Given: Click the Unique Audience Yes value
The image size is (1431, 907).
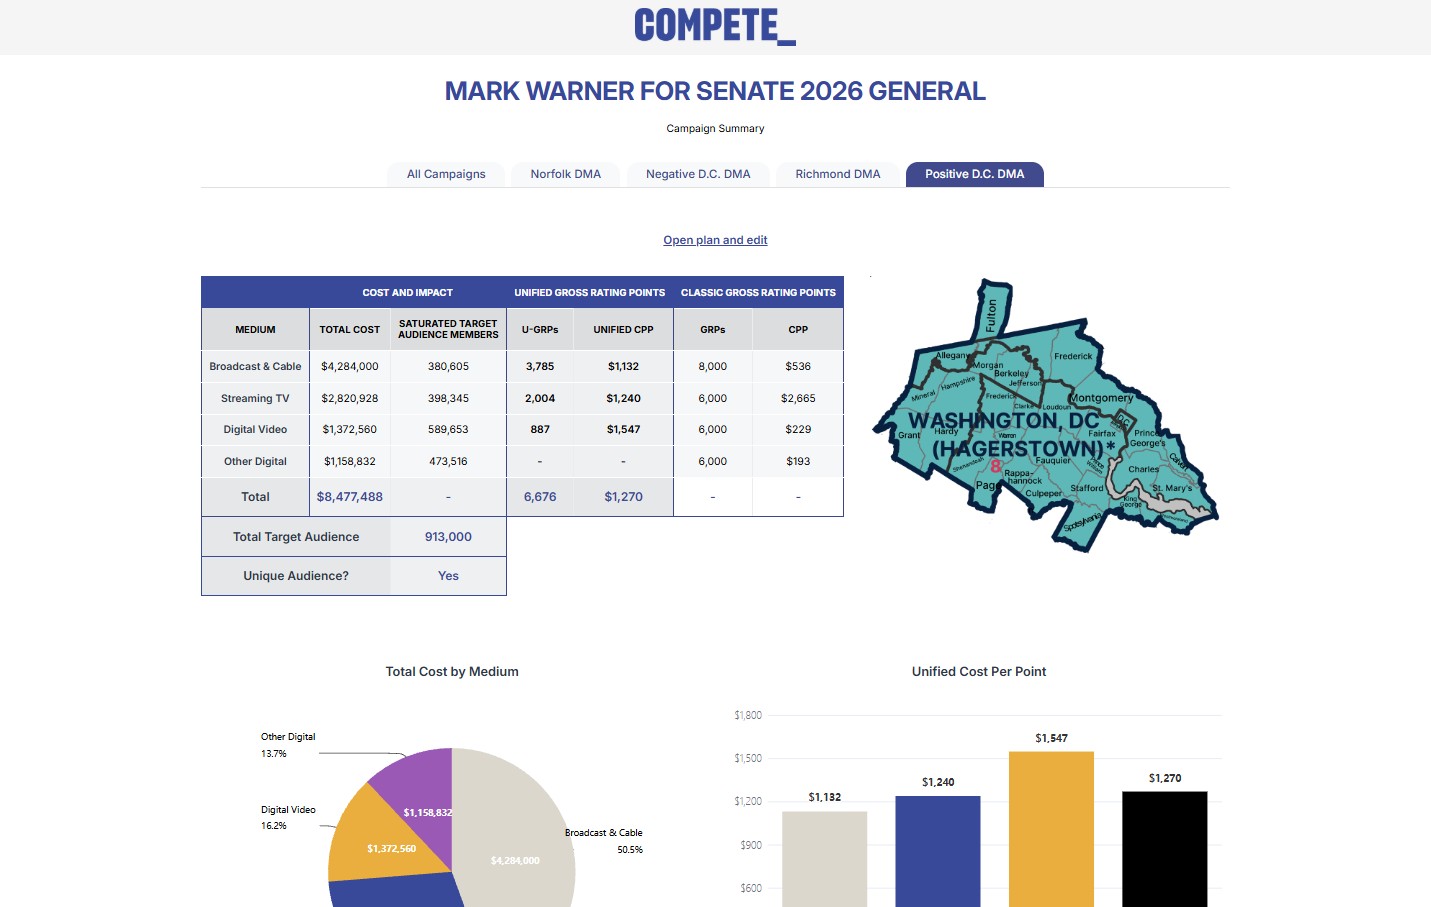Looking at the screenshot, I should click(x=448, y=576).
